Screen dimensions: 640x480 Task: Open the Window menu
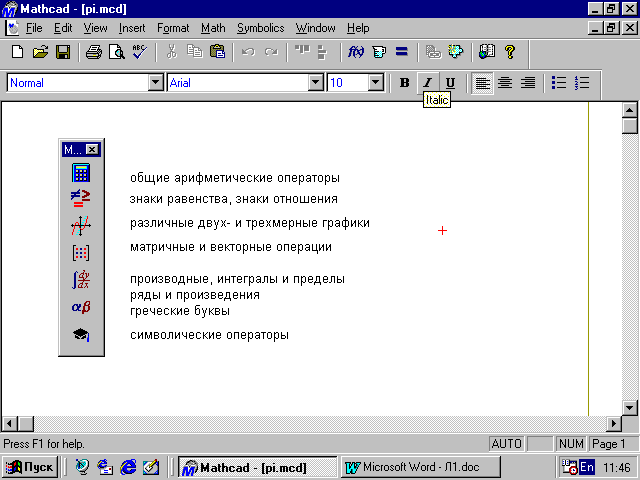pos(316,28)
